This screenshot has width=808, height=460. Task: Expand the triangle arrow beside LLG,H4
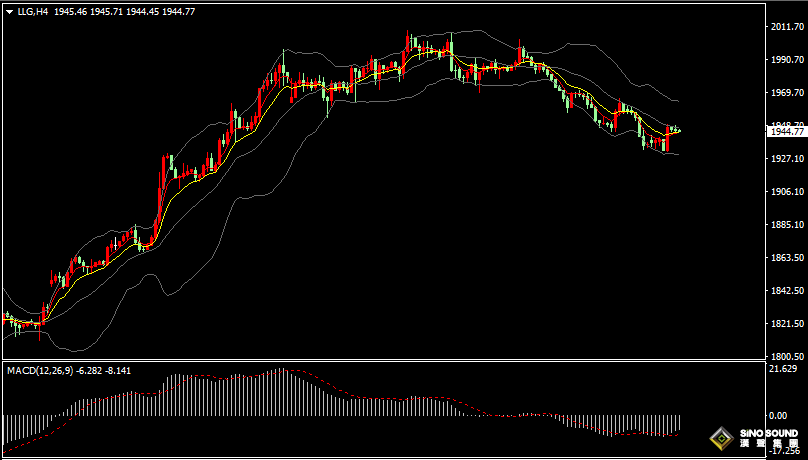(9, 12)
